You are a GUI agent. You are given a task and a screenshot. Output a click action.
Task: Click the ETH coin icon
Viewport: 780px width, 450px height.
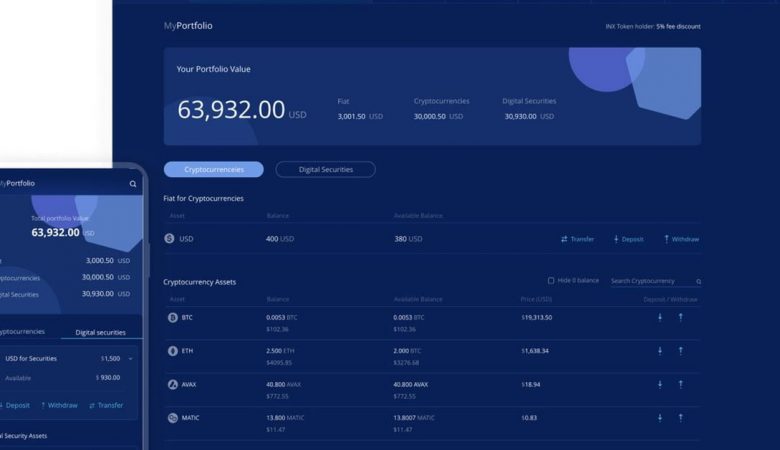click(173, 351)
